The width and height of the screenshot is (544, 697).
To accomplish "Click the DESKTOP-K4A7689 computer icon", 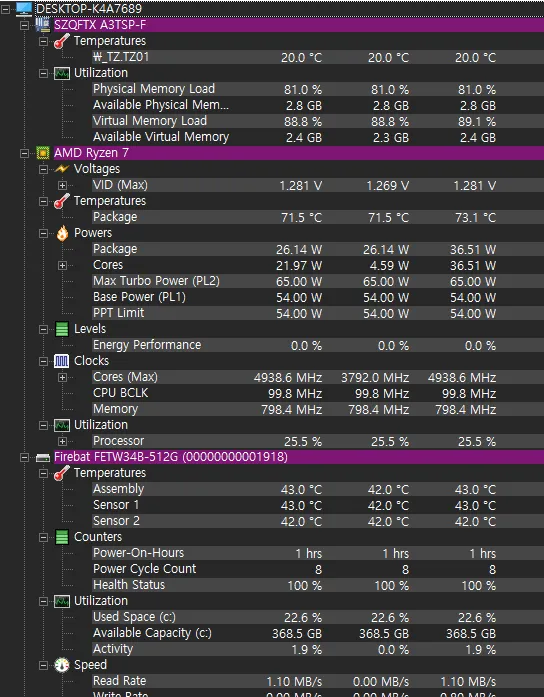I will [24, 8].
